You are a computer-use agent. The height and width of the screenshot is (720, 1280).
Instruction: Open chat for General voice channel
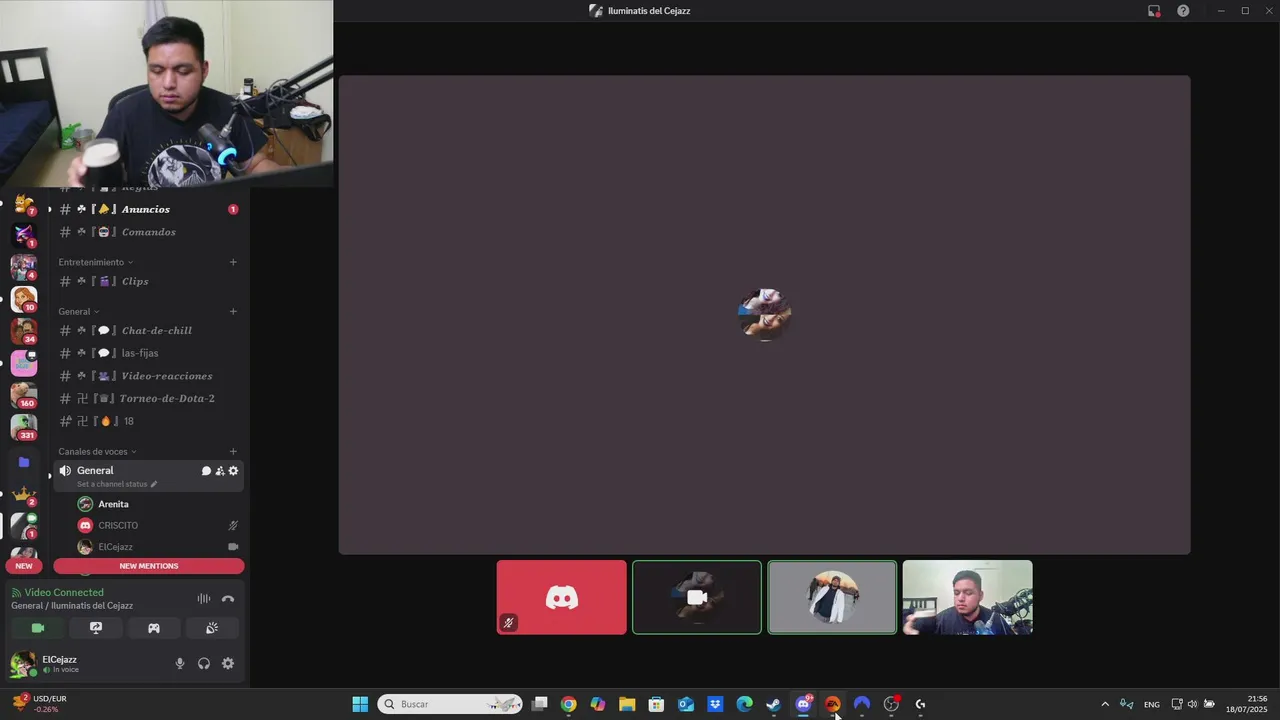tap(206, 471)
